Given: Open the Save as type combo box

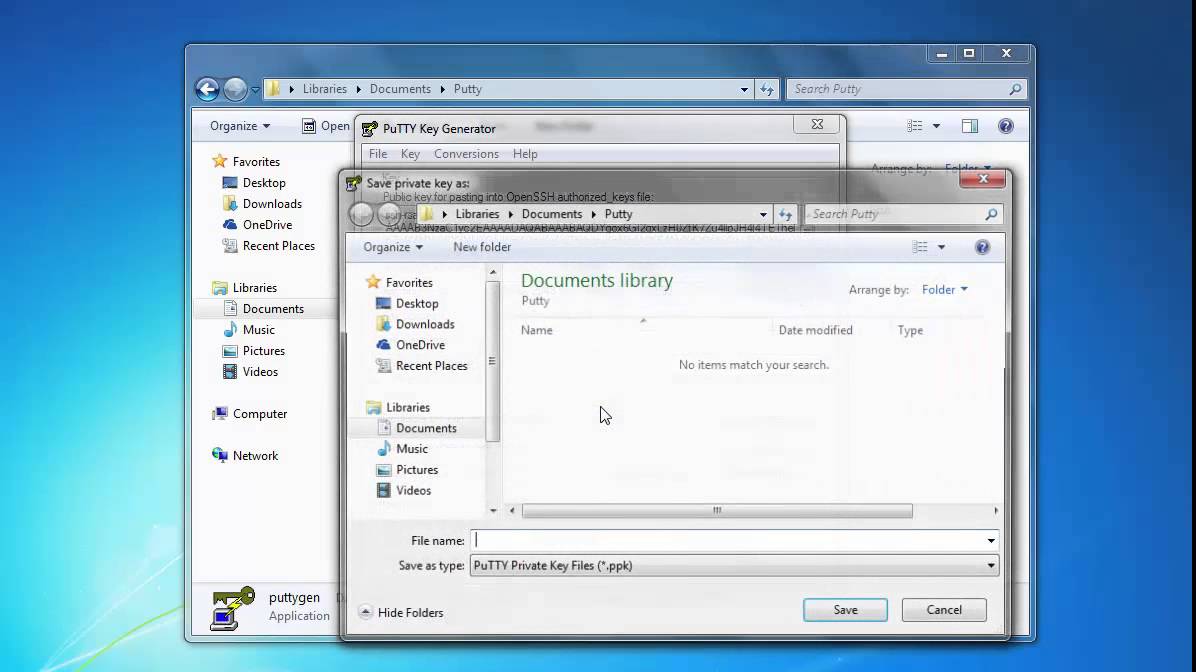Looking at the screenshot, I should pos(735,566).
